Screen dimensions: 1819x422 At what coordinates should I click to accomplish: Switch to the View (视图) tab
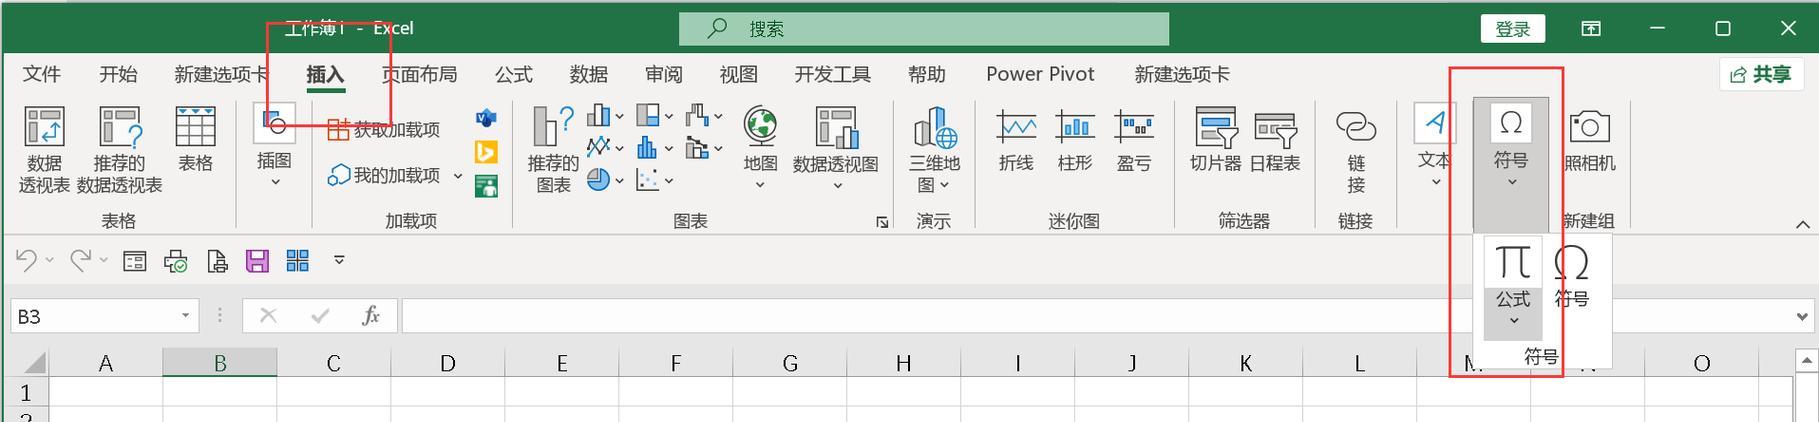pos(739,75)
